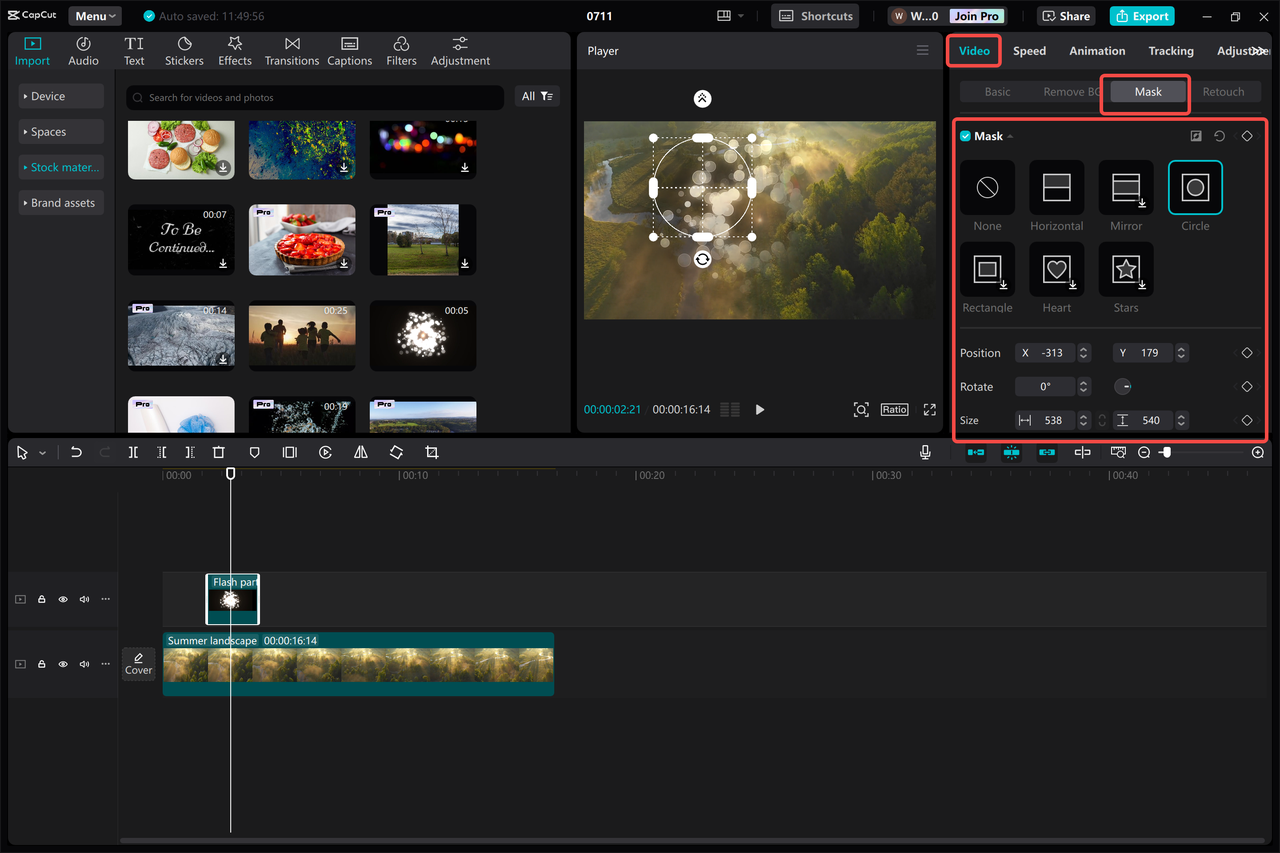Open the select tool mode dropdown arrow
This screenshot has height=853, width=1280.
click(42, 453)
